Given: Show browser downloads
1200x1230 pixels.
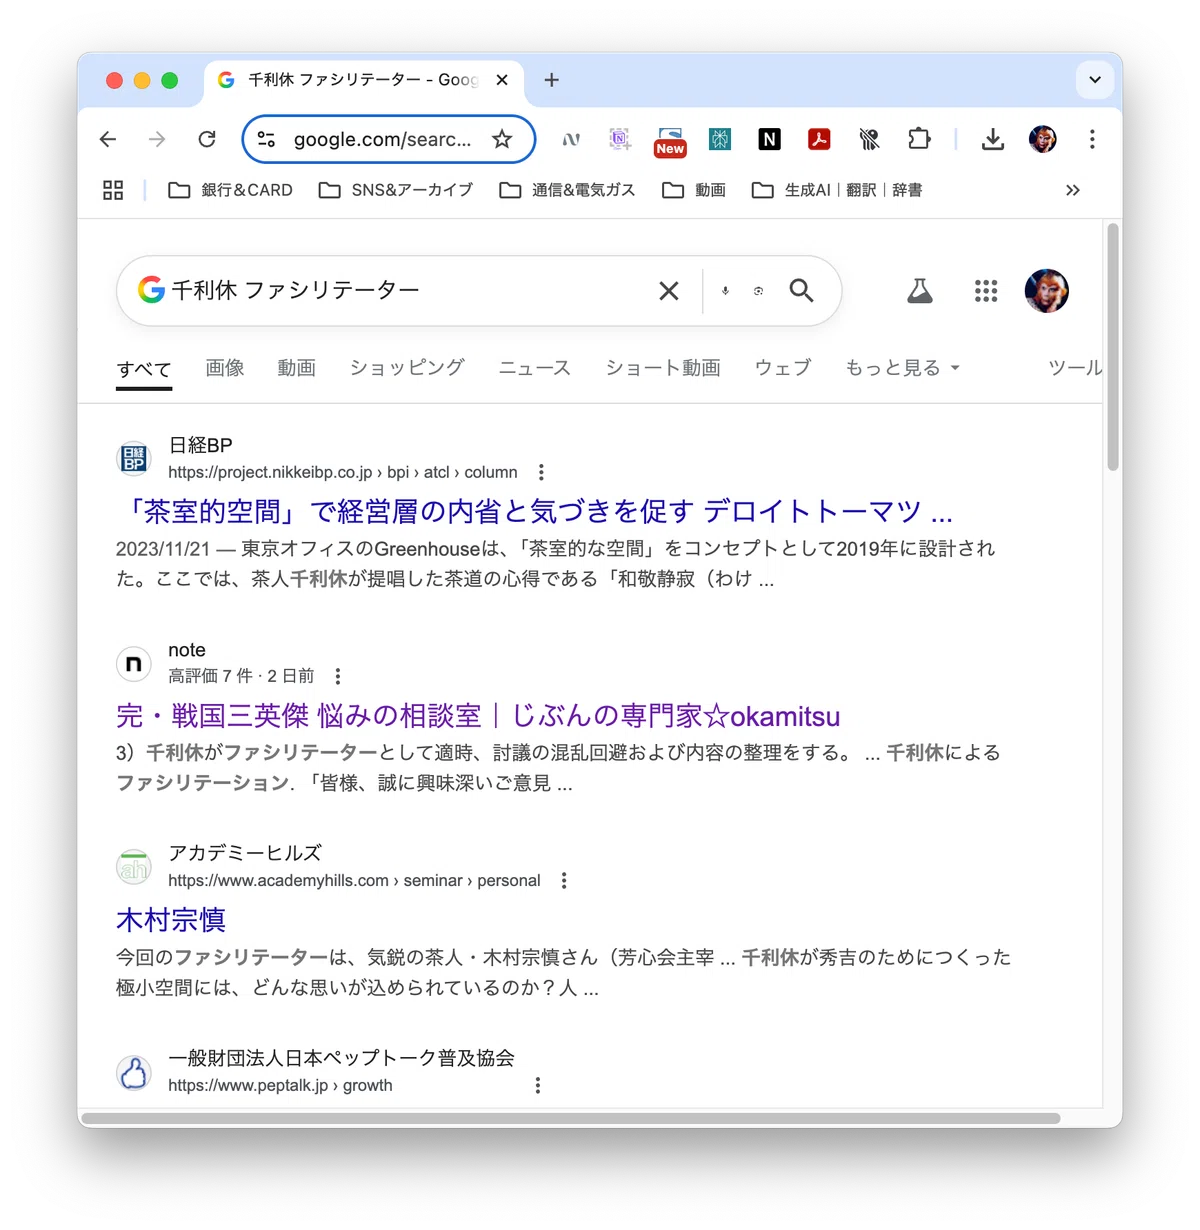Looking at the screenshot, I should click(992, 139).
